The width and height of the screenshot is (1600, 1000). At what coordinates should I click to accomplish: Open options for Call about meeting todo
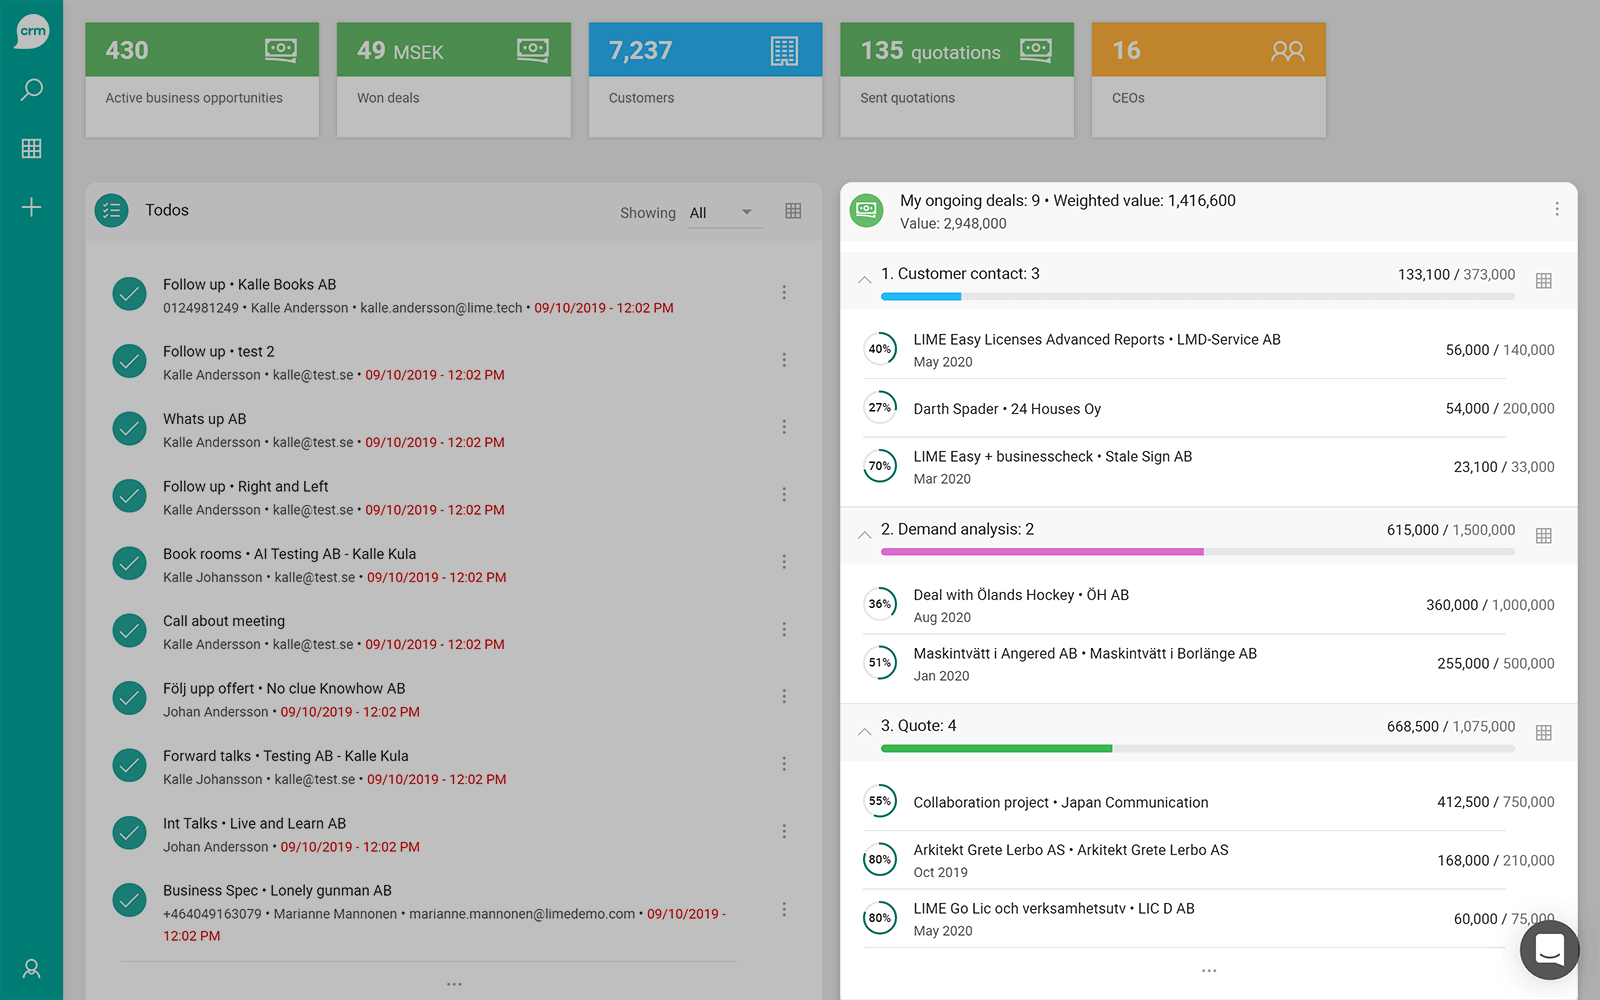pyautogui.click(x=784, y=630)
